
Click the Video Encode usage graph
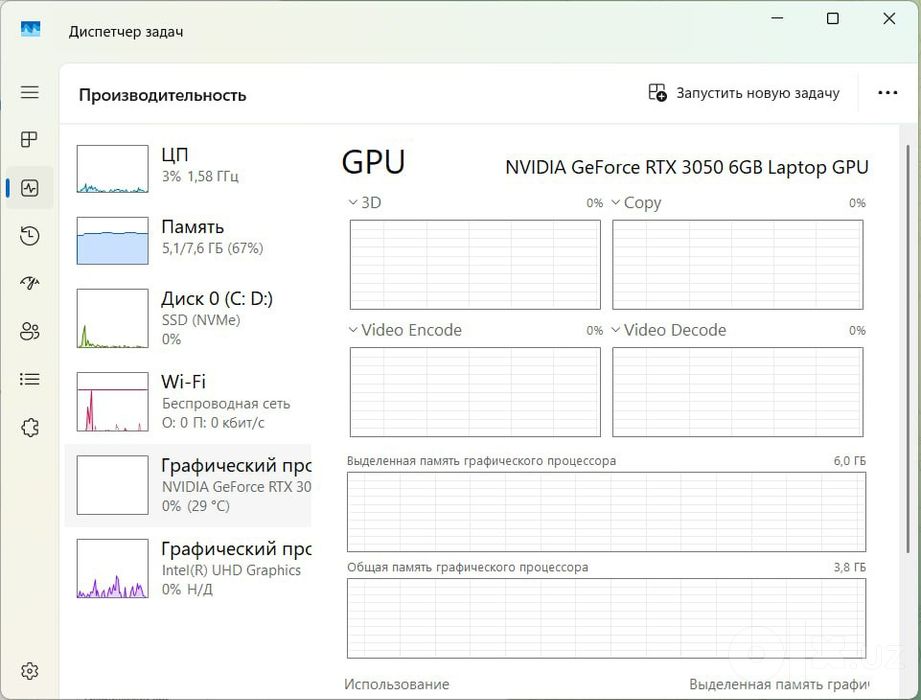pyautogui.click(x=475, y=392)
